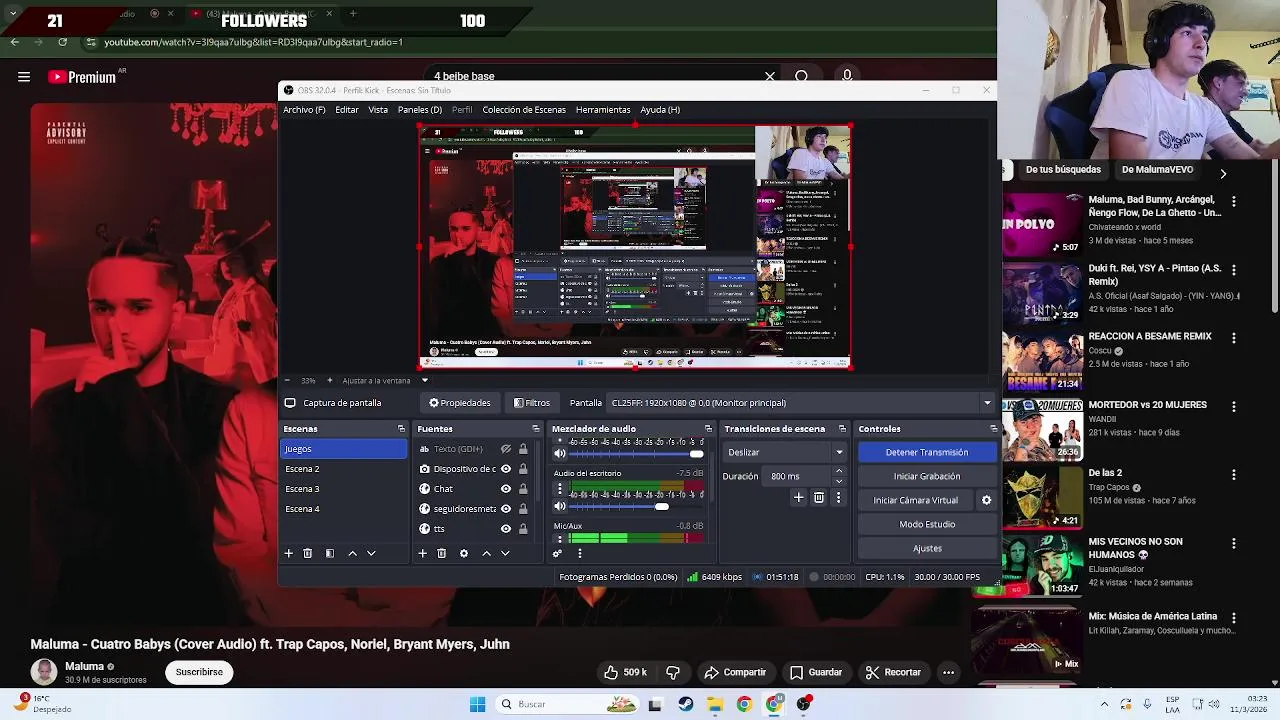Open options for De las 2 video
Screen dimensions: 1280x720
[x=1234, y=473]
